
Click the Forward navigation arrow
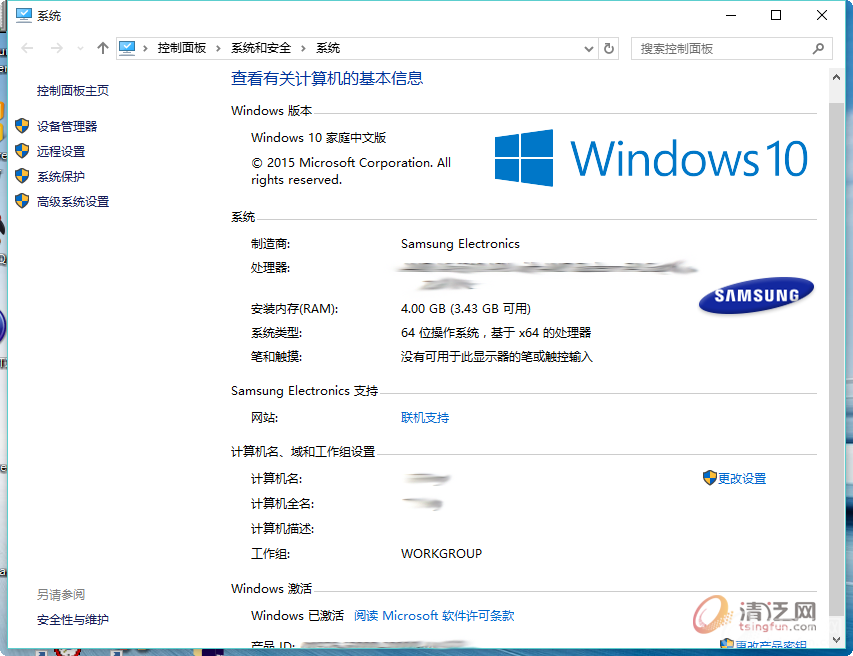57,48
